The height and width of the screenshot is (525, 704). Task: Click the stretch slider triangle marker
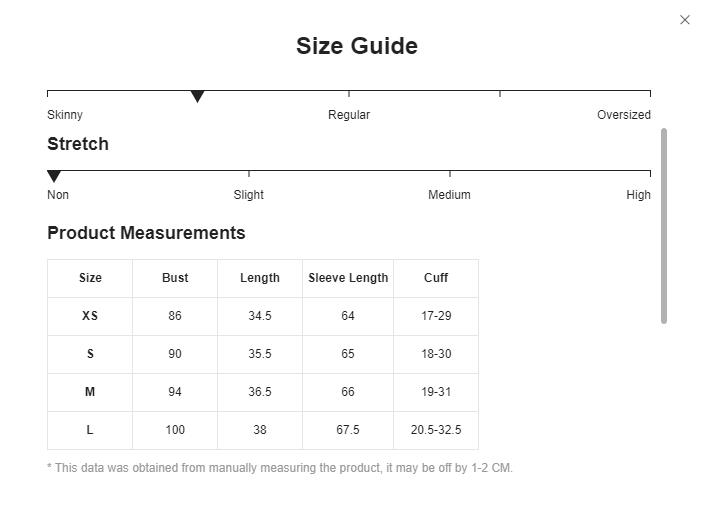pyautogui.click(x=54, y=176)
